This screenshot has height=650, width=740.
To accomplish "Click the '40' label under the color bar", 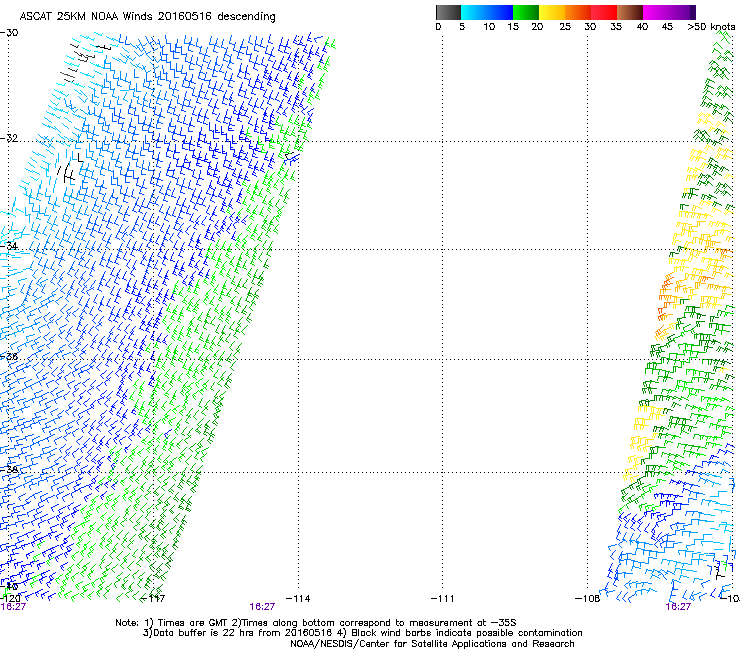I will pyautogui.click(x=642, y=27).
